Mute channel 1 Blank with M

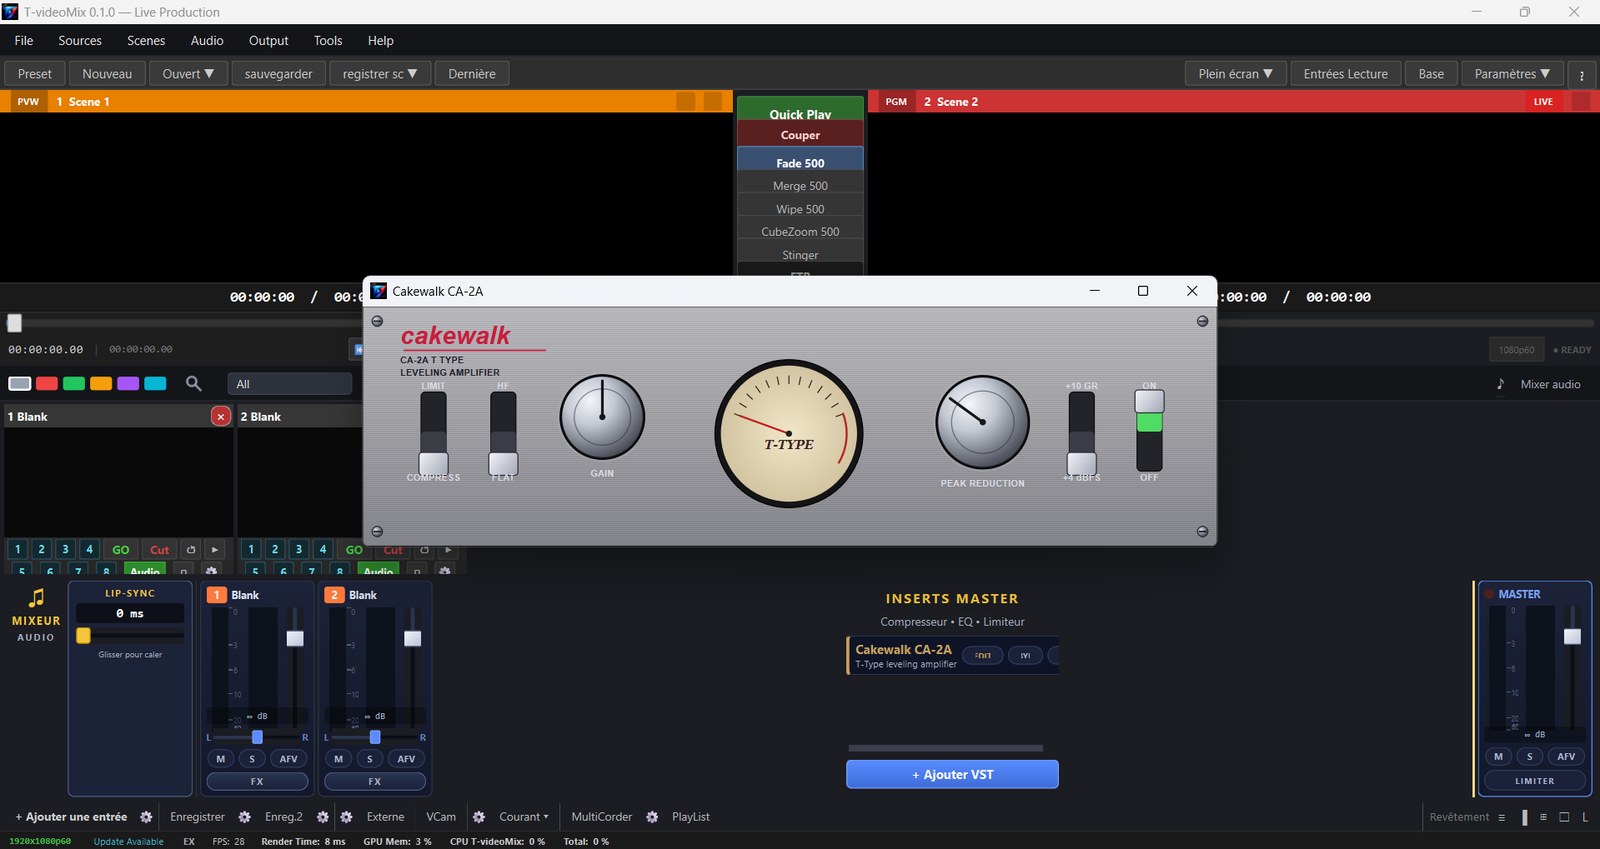[221, 759]
